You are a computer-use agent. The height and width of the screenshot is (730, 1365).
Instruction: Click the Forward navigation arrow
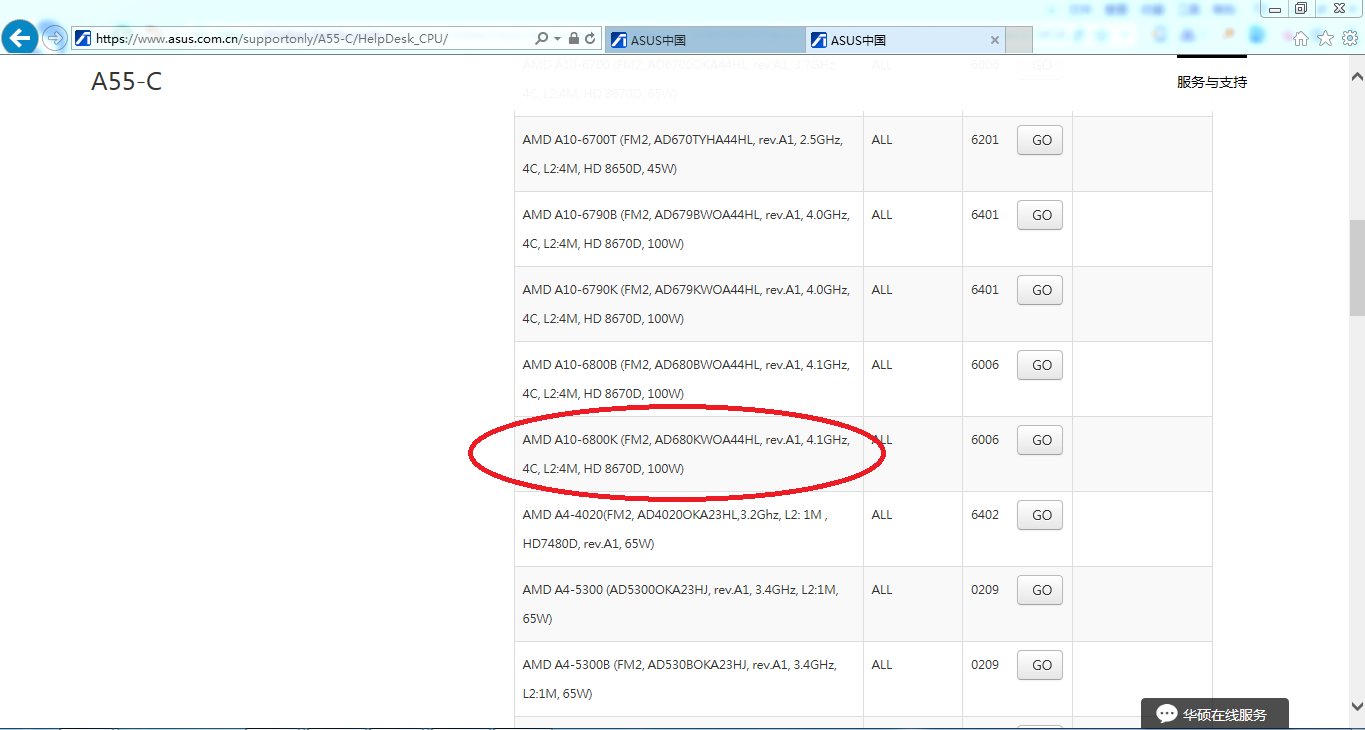coord(53,38)
